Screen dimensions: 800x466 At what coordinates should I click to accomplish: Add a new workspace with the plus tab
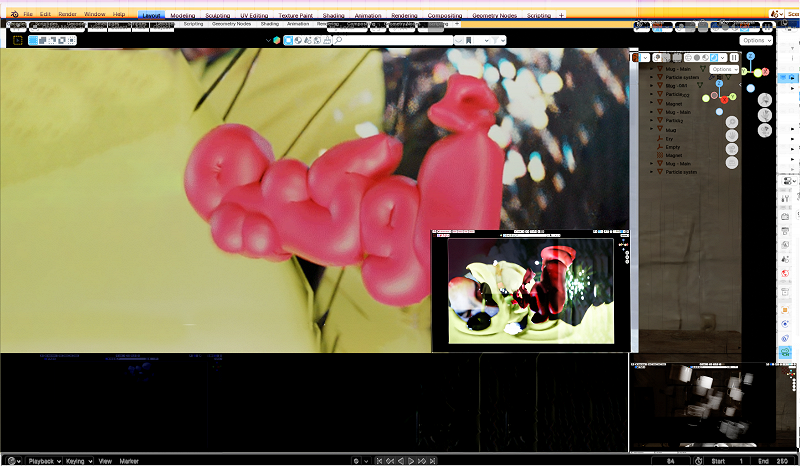coord(561,15)
